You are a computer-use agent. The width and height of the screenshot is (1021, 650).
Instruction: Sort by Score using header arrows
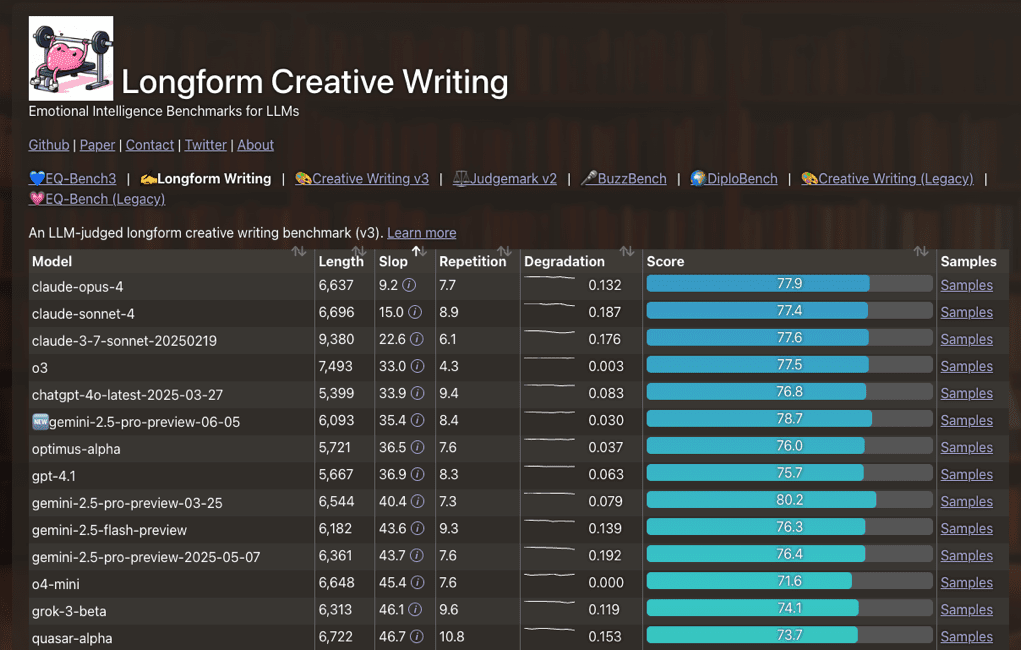[920, 252]
